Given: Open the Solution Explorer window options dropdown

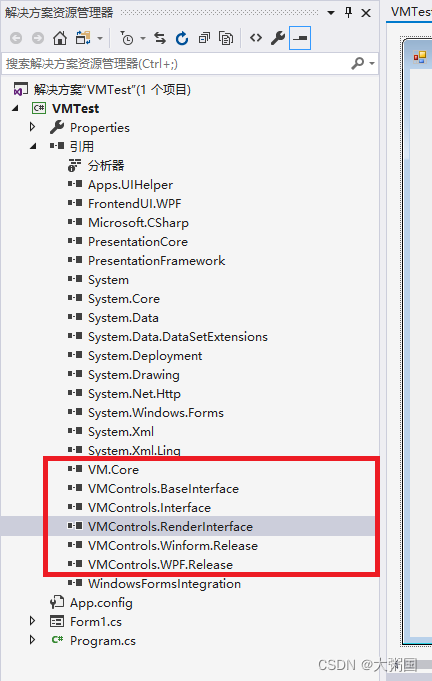Looking at the screenshot, I should 331,13.
